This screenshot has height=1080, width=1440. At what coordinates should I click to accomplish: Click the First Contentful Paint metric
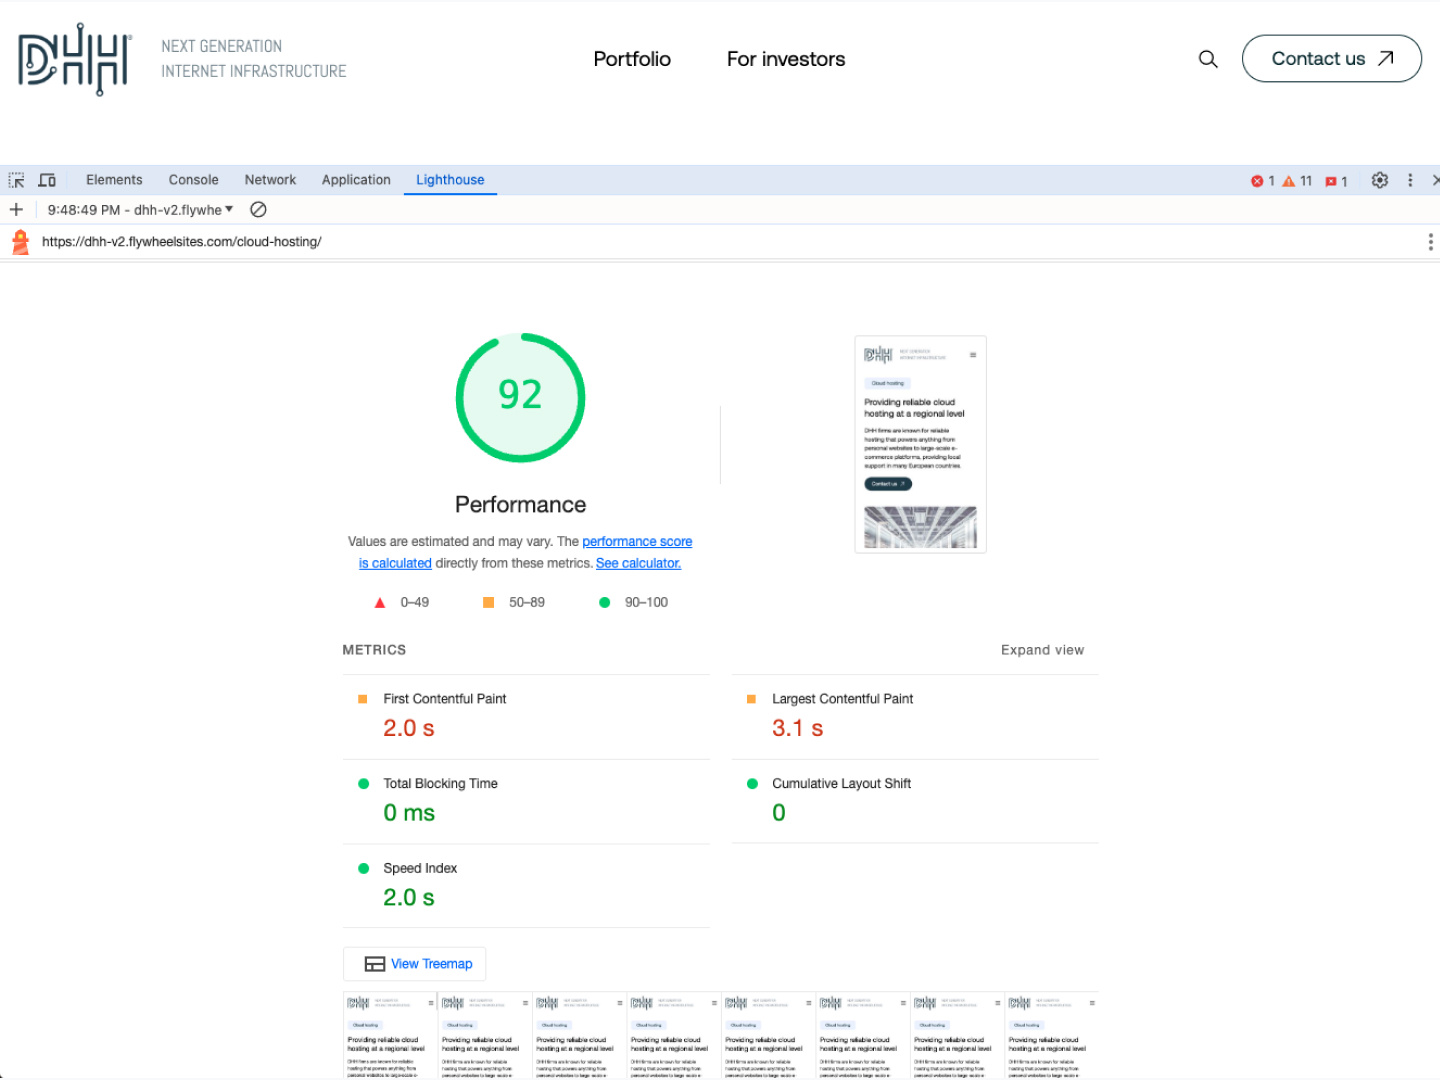coord(526,716)
